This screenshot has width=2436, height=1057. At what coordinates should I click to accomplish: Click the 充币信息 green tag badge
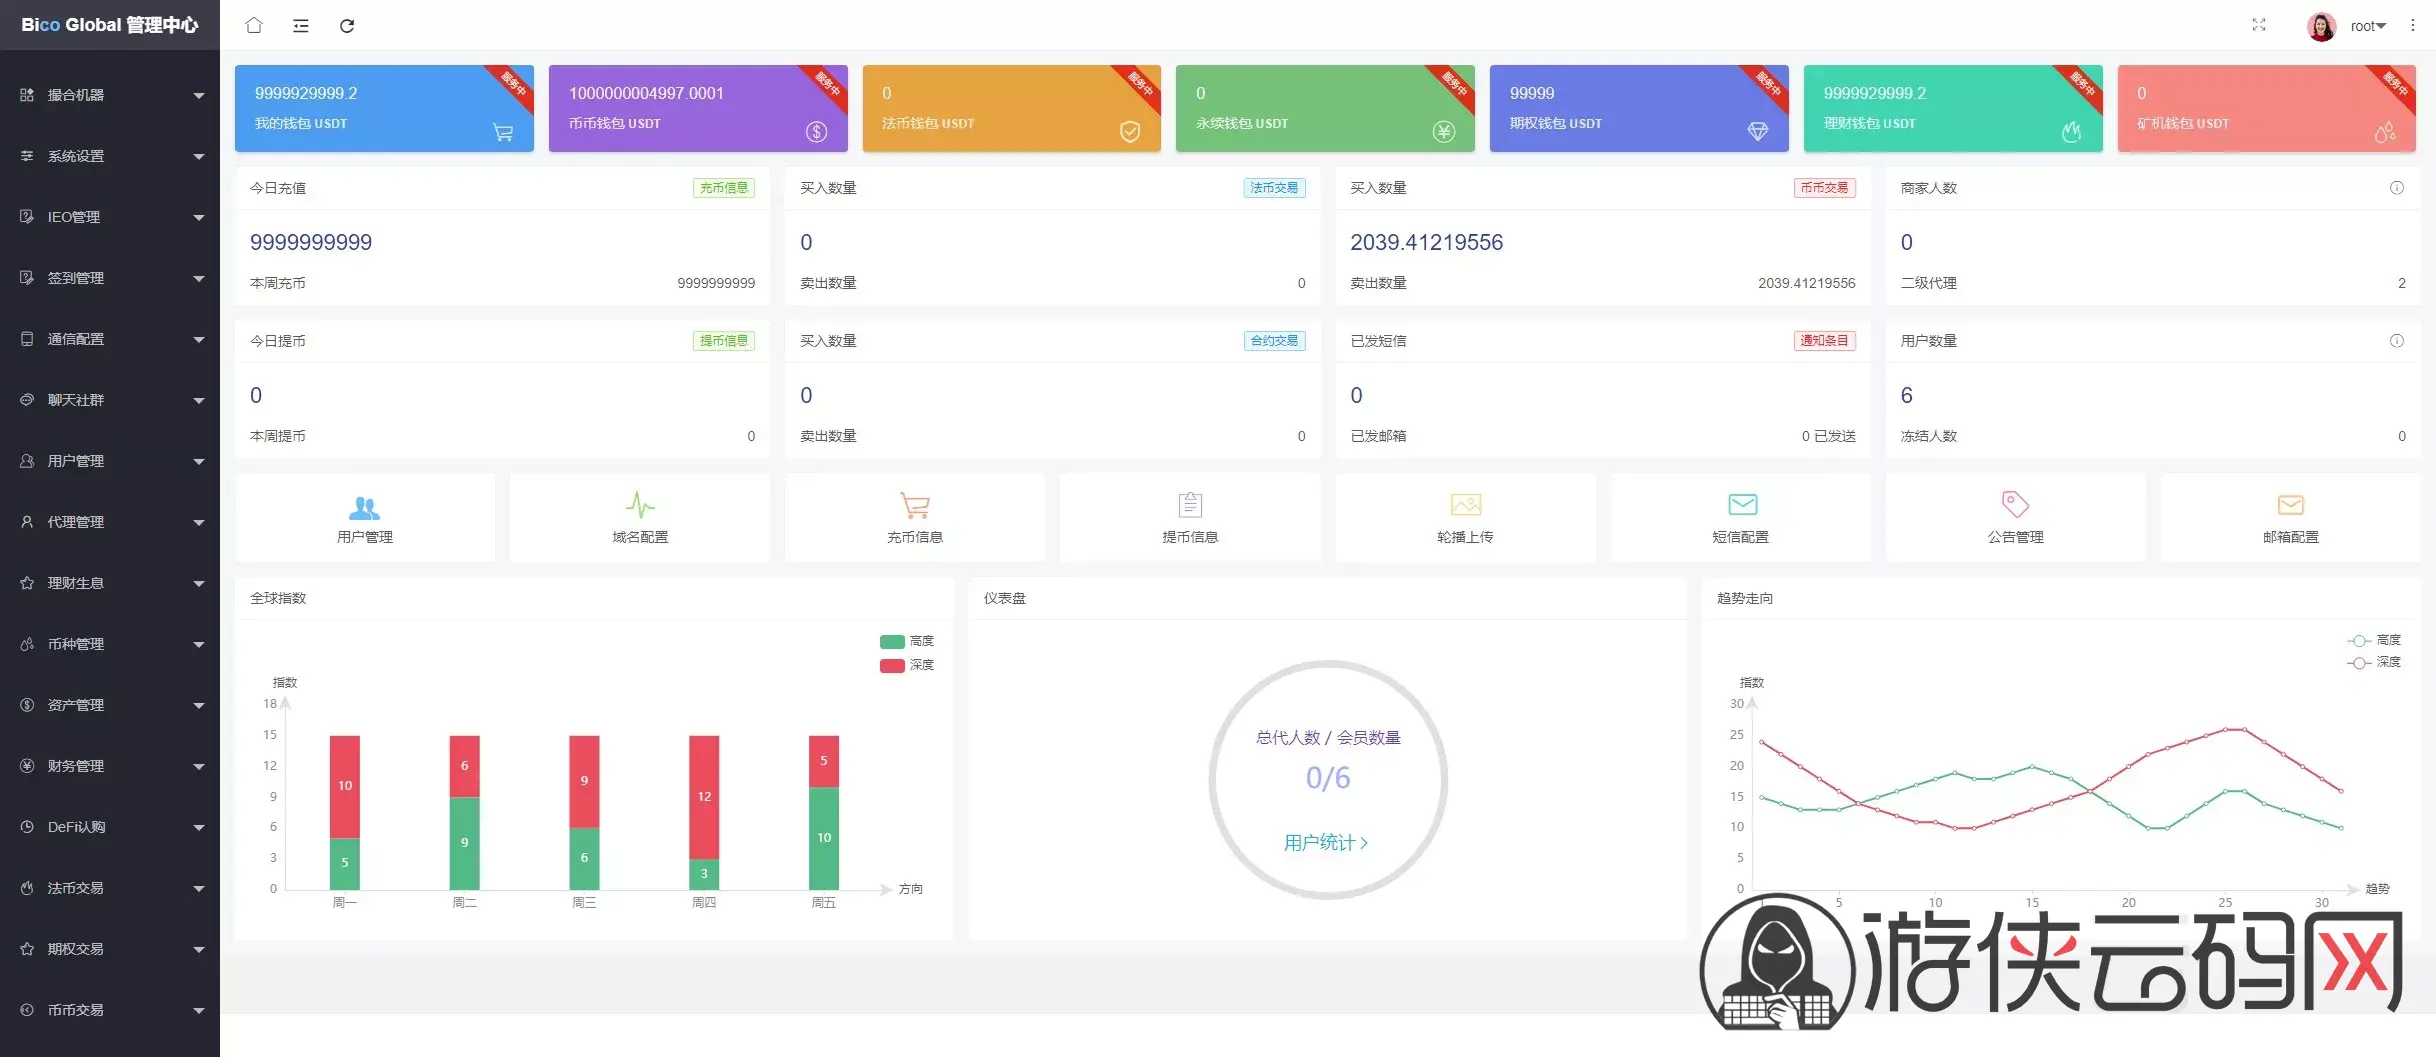723,188
